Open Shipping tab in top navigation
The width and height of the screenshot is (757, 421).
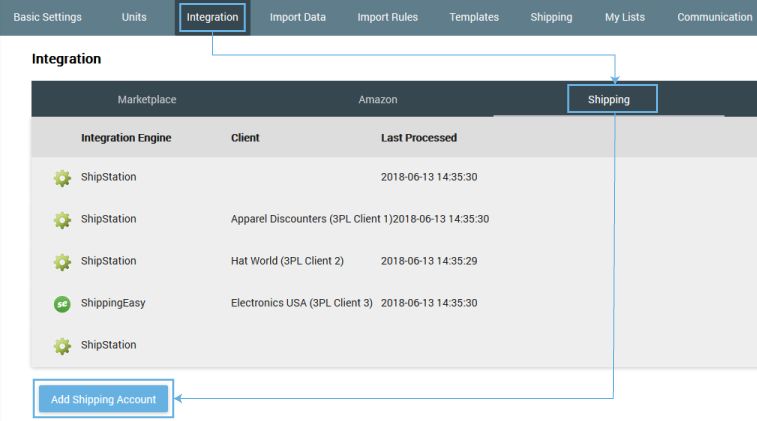click(x=551, y=17)
